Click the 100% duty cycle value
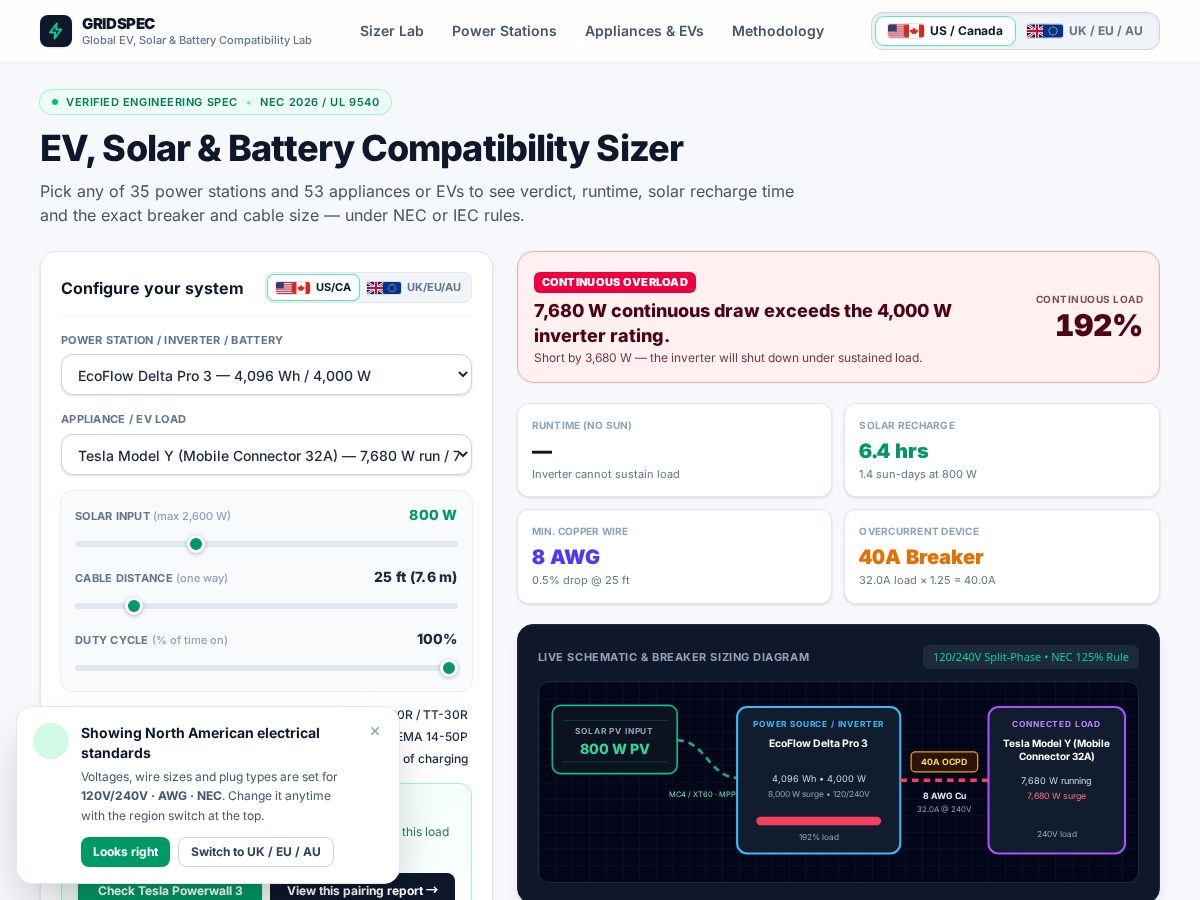This screenshot has height=900, width=1200. point(437,639)
